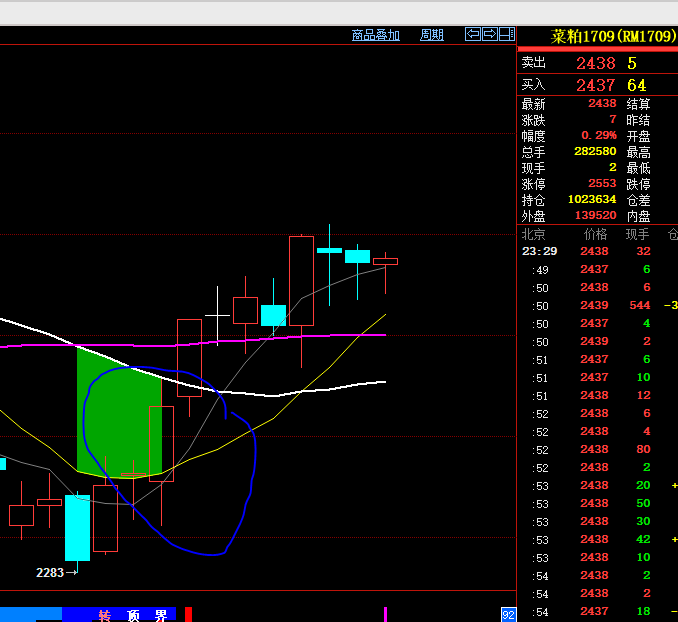Open the 商品叠加 overlay link
The image size is (678, 622).
point(375,35)
